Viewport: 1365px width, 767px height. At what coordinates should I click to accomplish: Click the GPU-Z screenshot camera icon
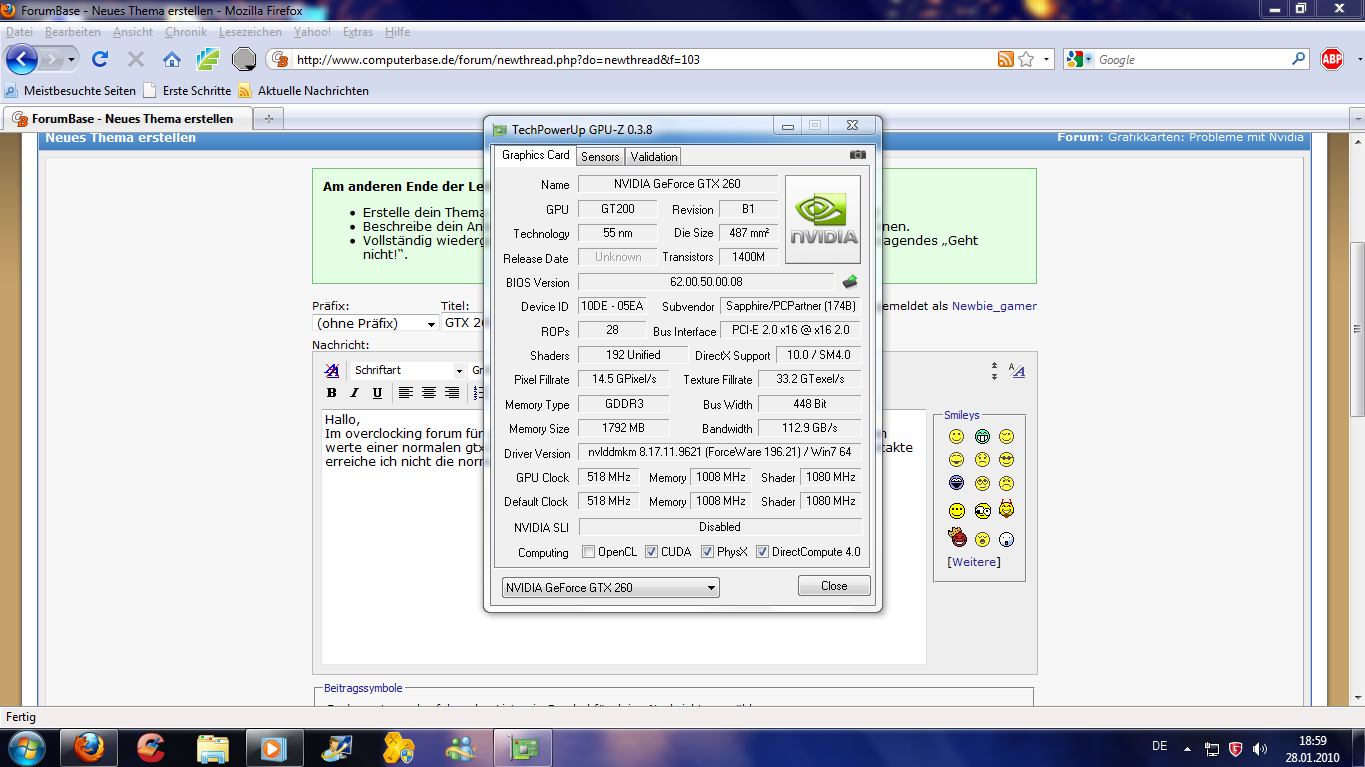coord(858,155)
